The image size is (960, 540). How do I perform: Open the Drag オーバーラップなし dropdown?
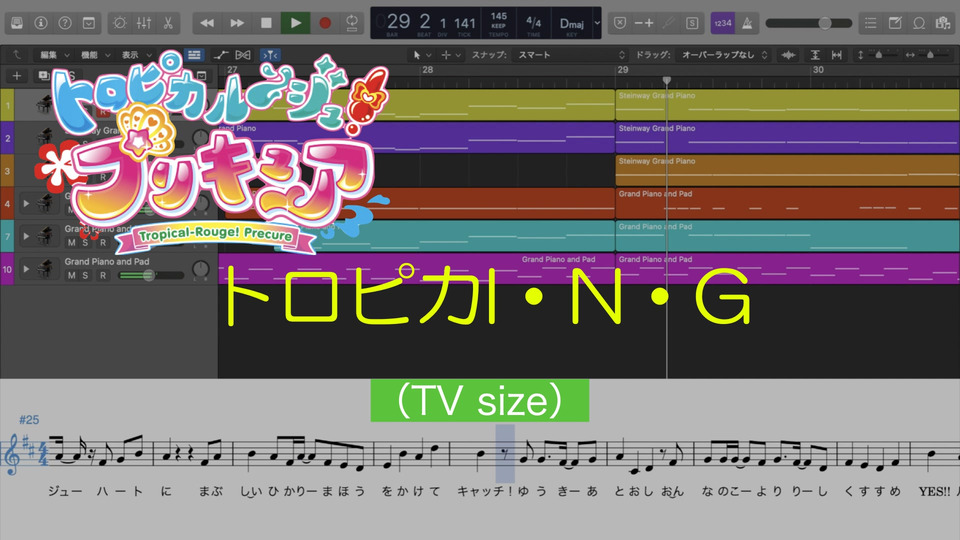tap(725, 55)
